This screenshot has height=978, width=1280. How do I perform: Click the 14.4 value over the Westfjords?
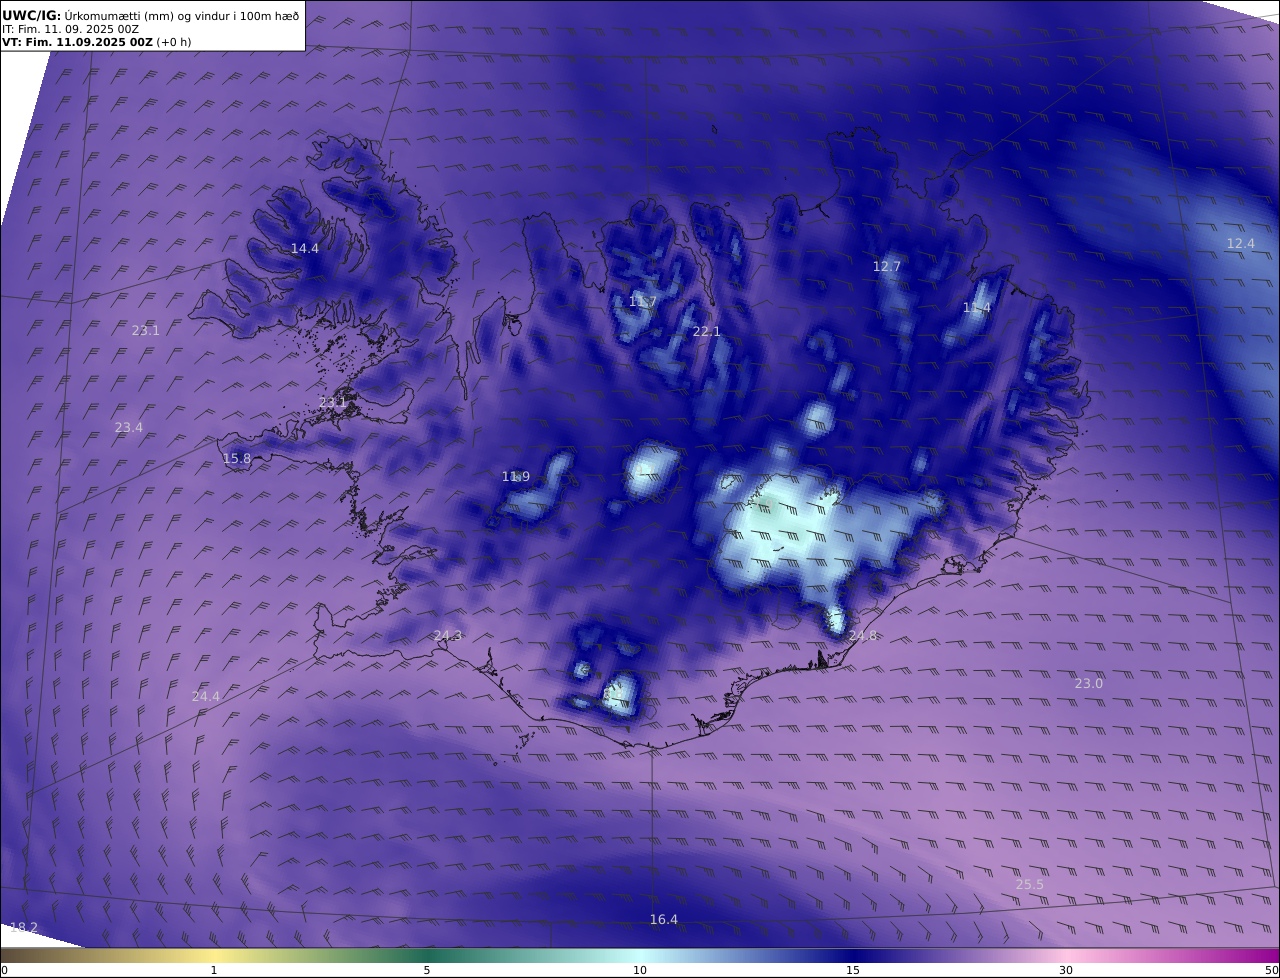tap(305, 248)
